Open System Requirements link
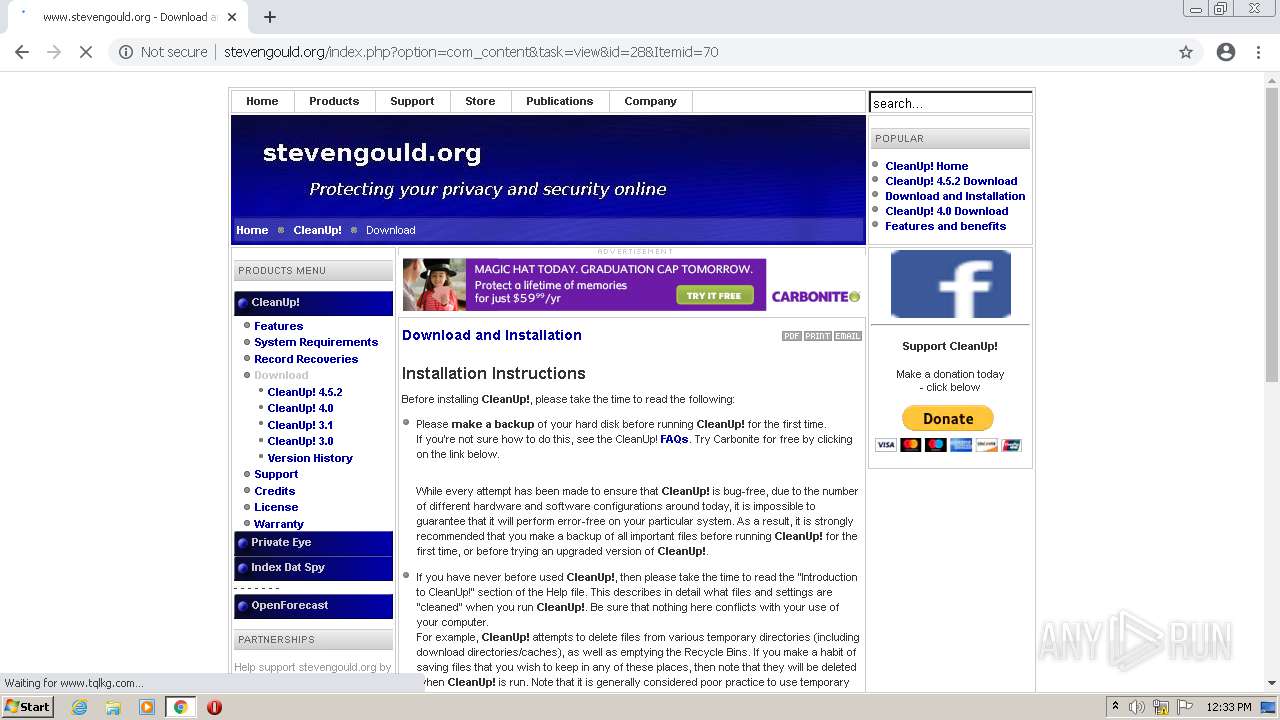The height and width of the screenshot is (720, 1280). click(x=316, y=342)
